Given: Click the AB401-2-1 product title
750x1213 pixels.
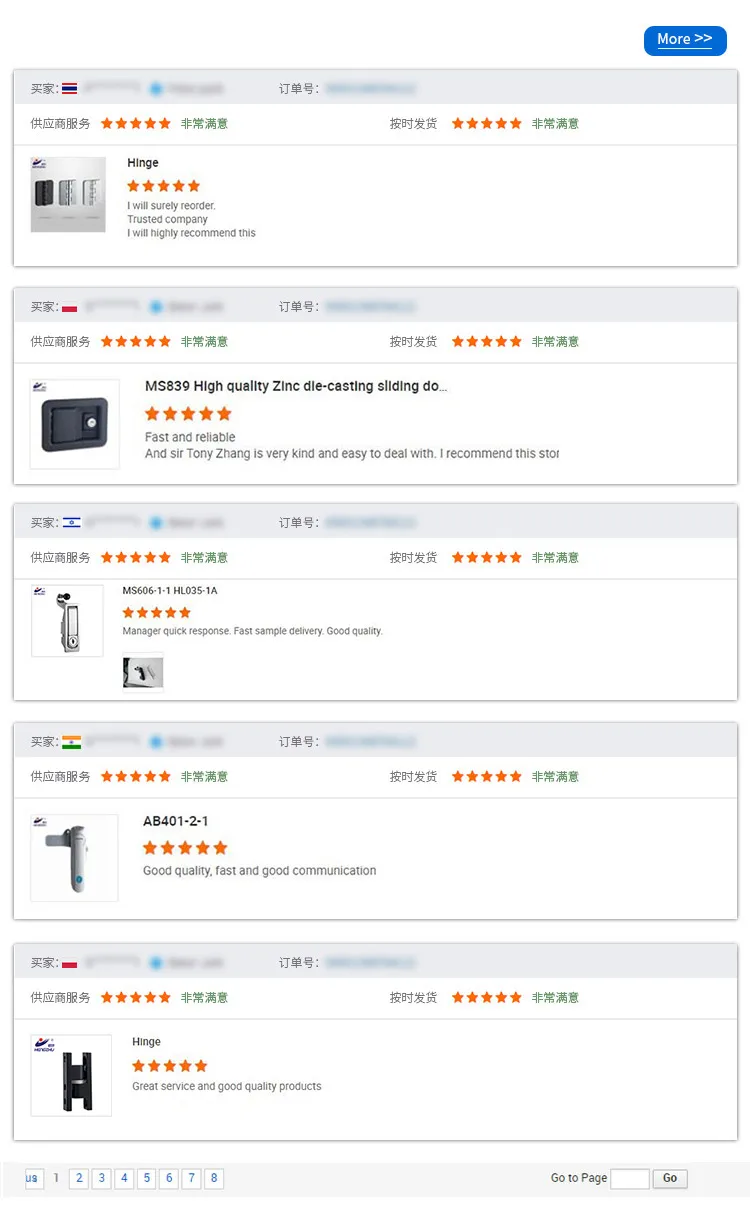Looking at the screenshot, I should tap(176, 821).
